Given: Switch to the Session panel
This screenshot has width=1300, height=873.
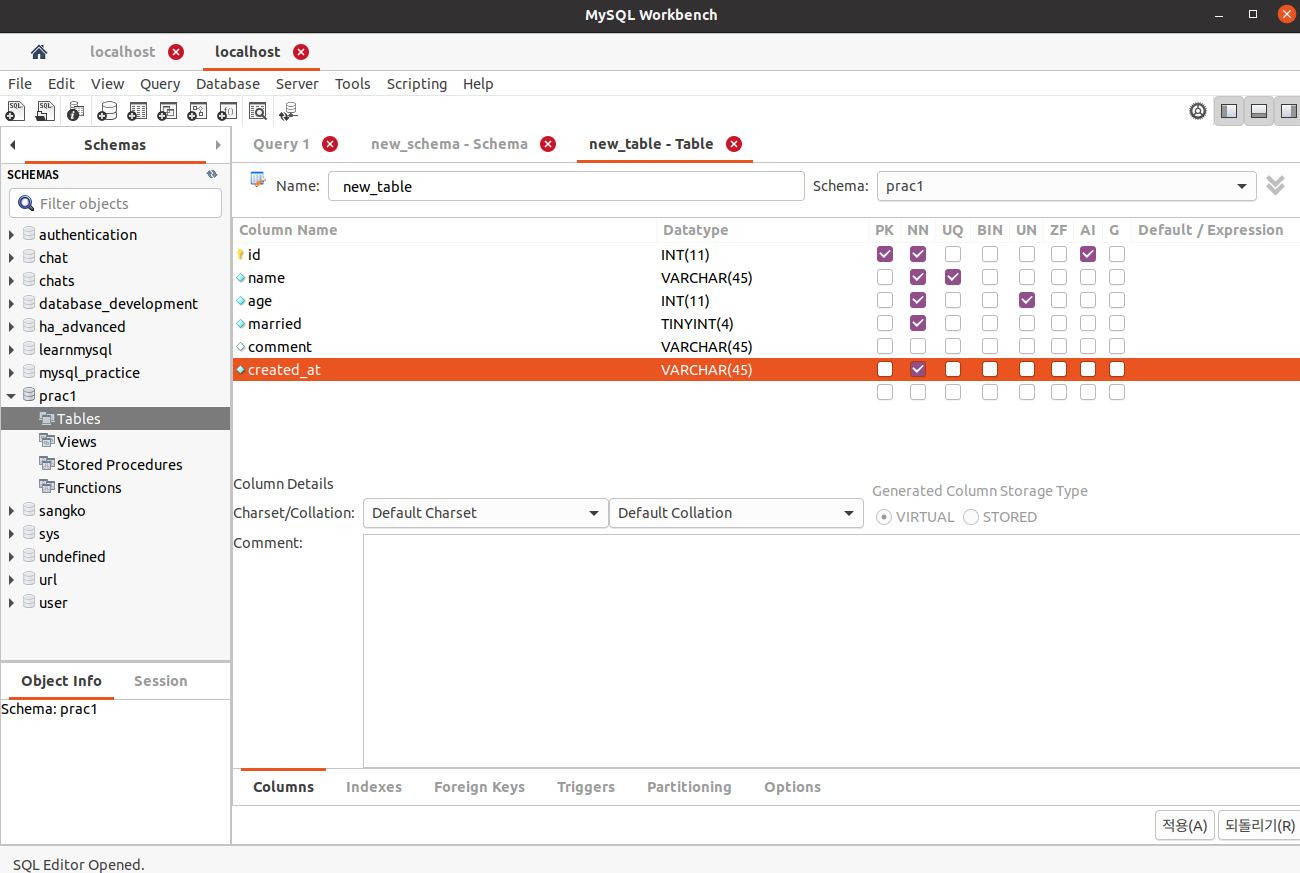Looking at the screenshot, I should [x=160, y=681].
